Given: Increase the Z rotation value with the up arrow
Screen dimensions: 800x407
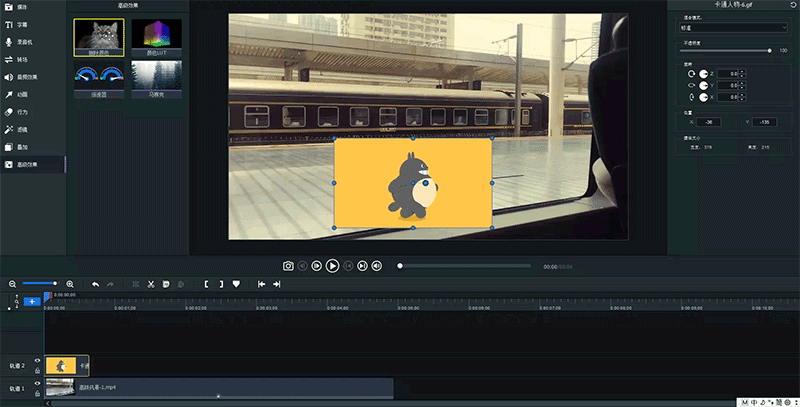Looking at the screenshot, I should click(742, 72).
